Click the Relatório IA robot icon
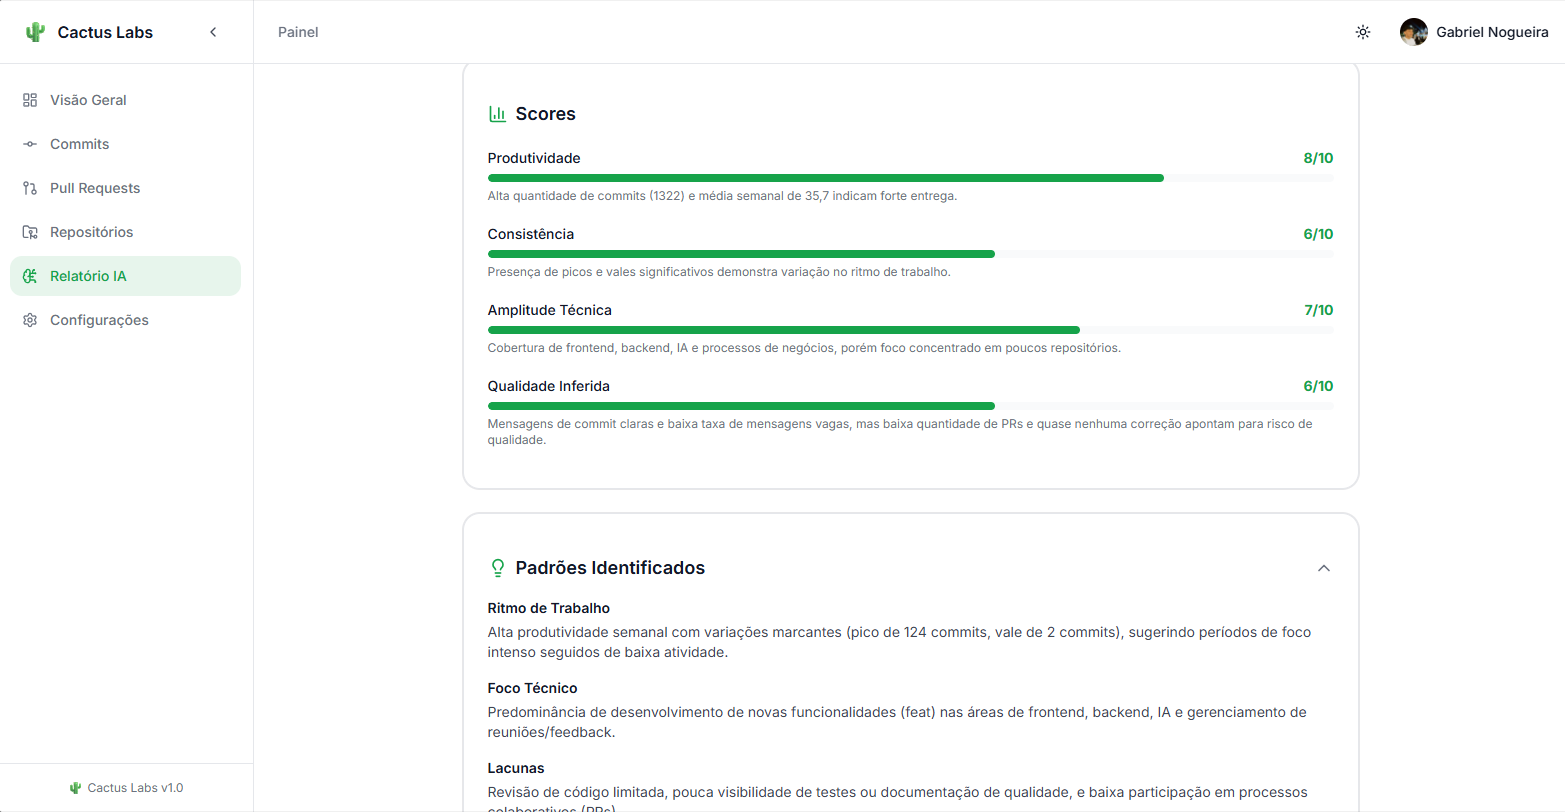 (30, 276)
